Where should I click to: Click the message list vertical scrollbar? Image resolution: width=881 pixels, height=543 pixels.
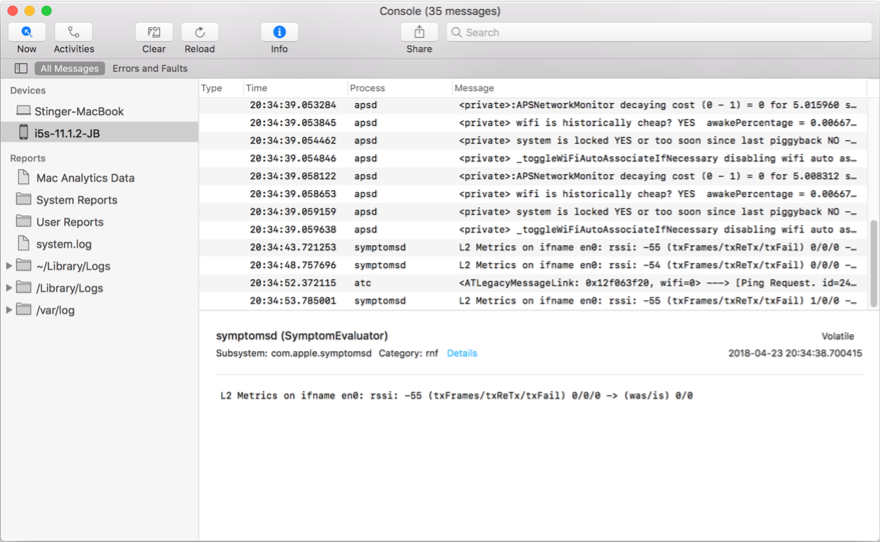873,263
